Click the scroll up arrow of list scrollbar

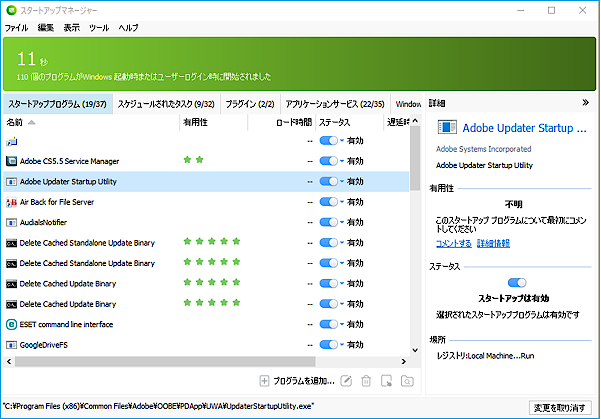coord(415,121)
